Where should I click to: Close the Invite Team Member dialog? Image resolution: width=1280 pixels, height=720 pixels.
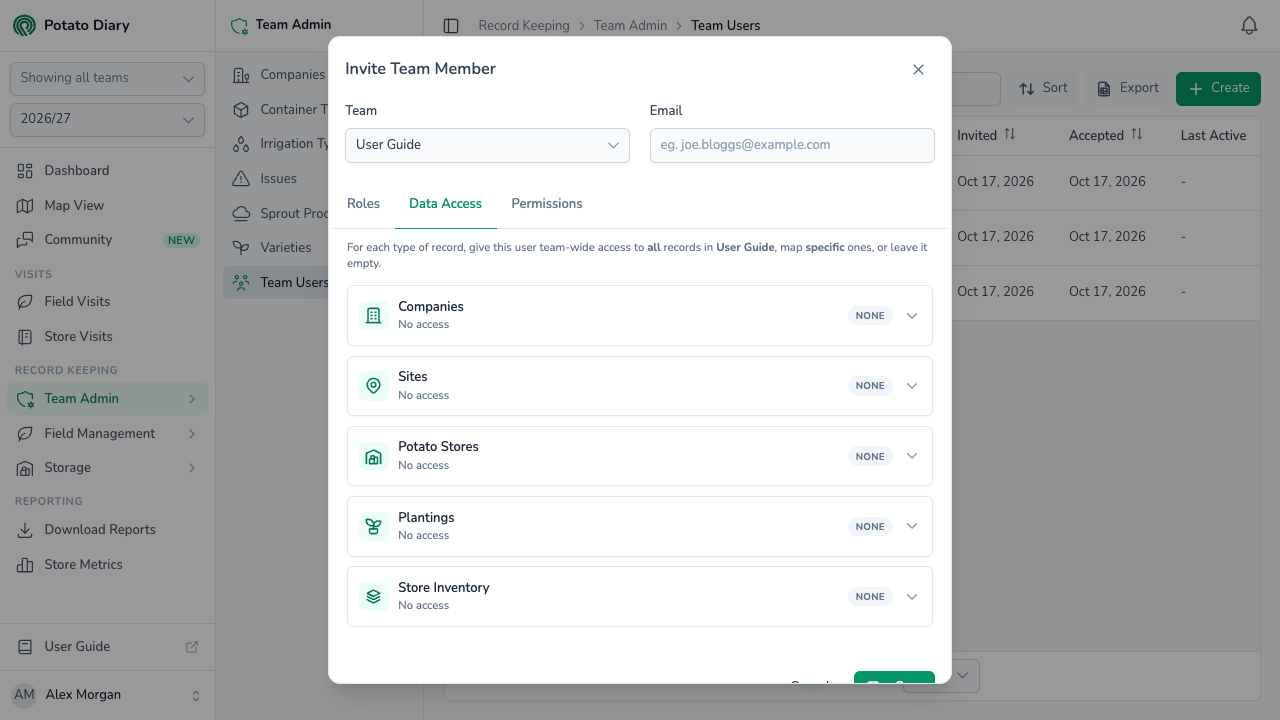tap(918, 70)
